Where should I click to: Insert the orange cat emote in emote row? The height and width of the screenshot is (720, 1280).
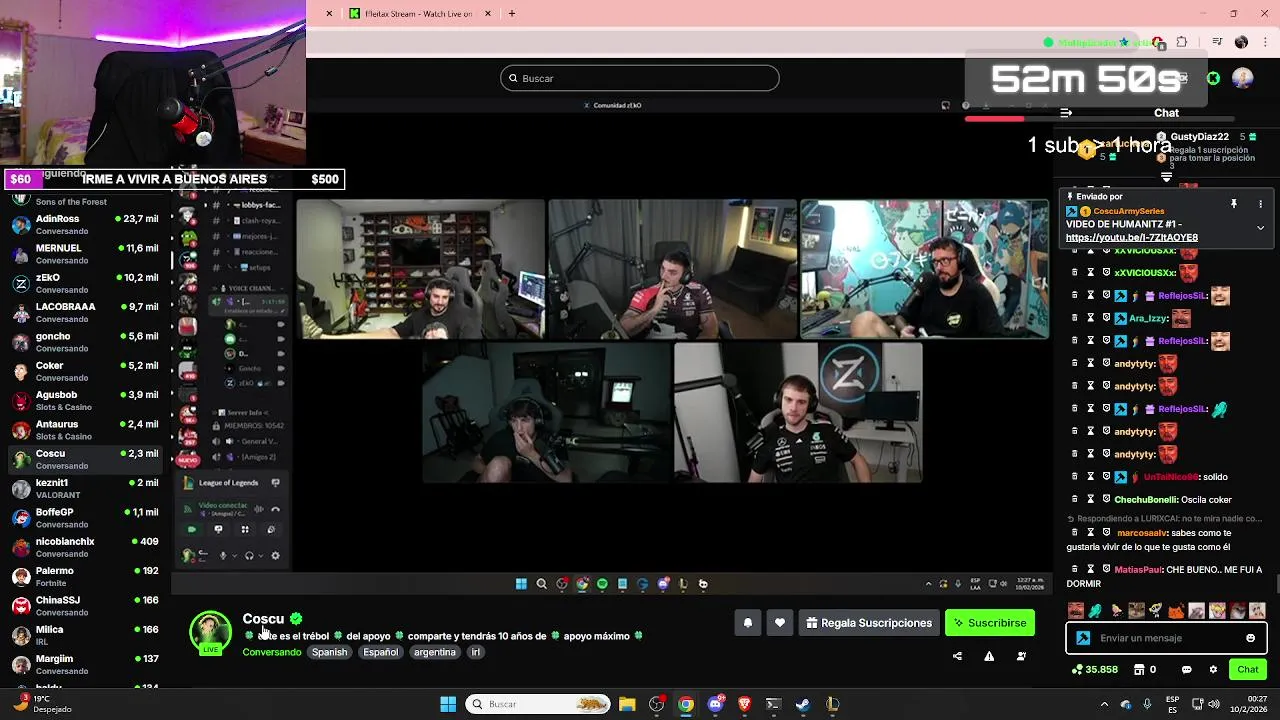[x=1176, y=610]
